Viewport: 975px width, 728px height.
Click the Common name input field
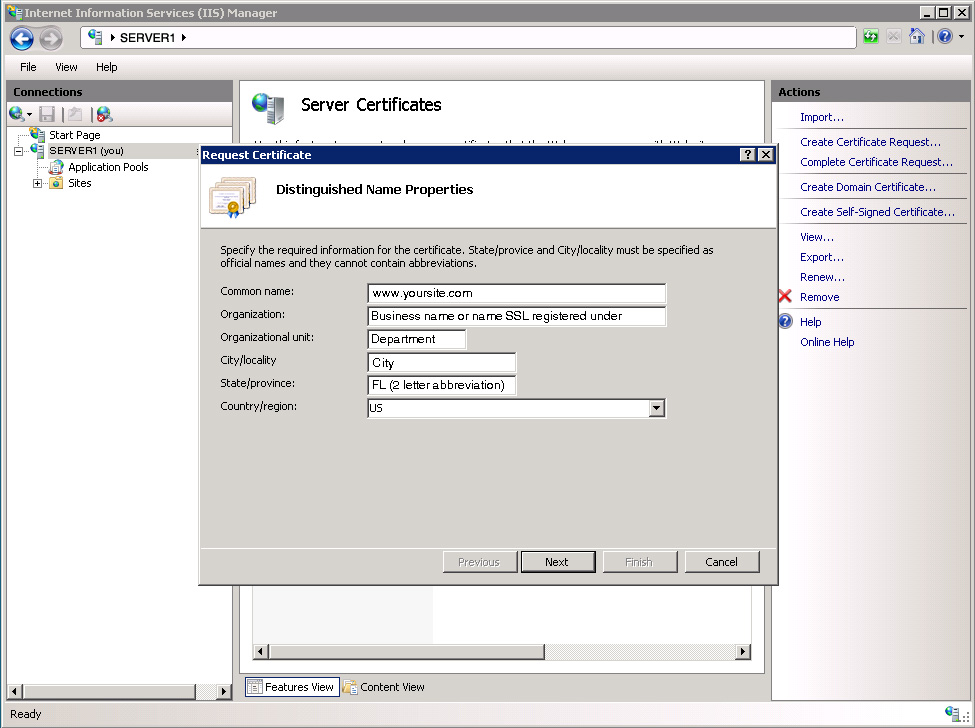pyautogui.click(x=516, y=293)
